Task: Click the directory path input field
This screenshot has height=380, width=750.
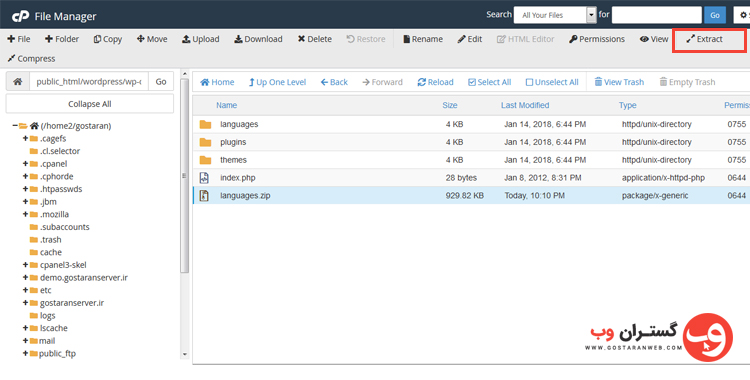Action: click(89, 82)
